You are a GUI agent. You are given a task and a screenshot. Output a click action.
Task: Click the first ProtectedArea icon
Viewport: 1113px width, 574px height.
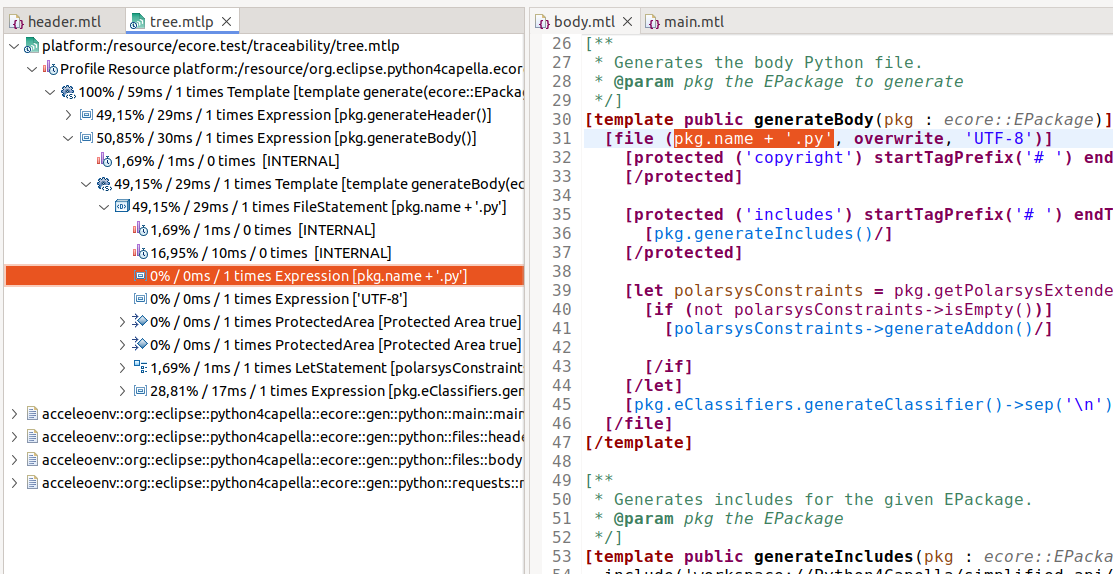point(141,322)
